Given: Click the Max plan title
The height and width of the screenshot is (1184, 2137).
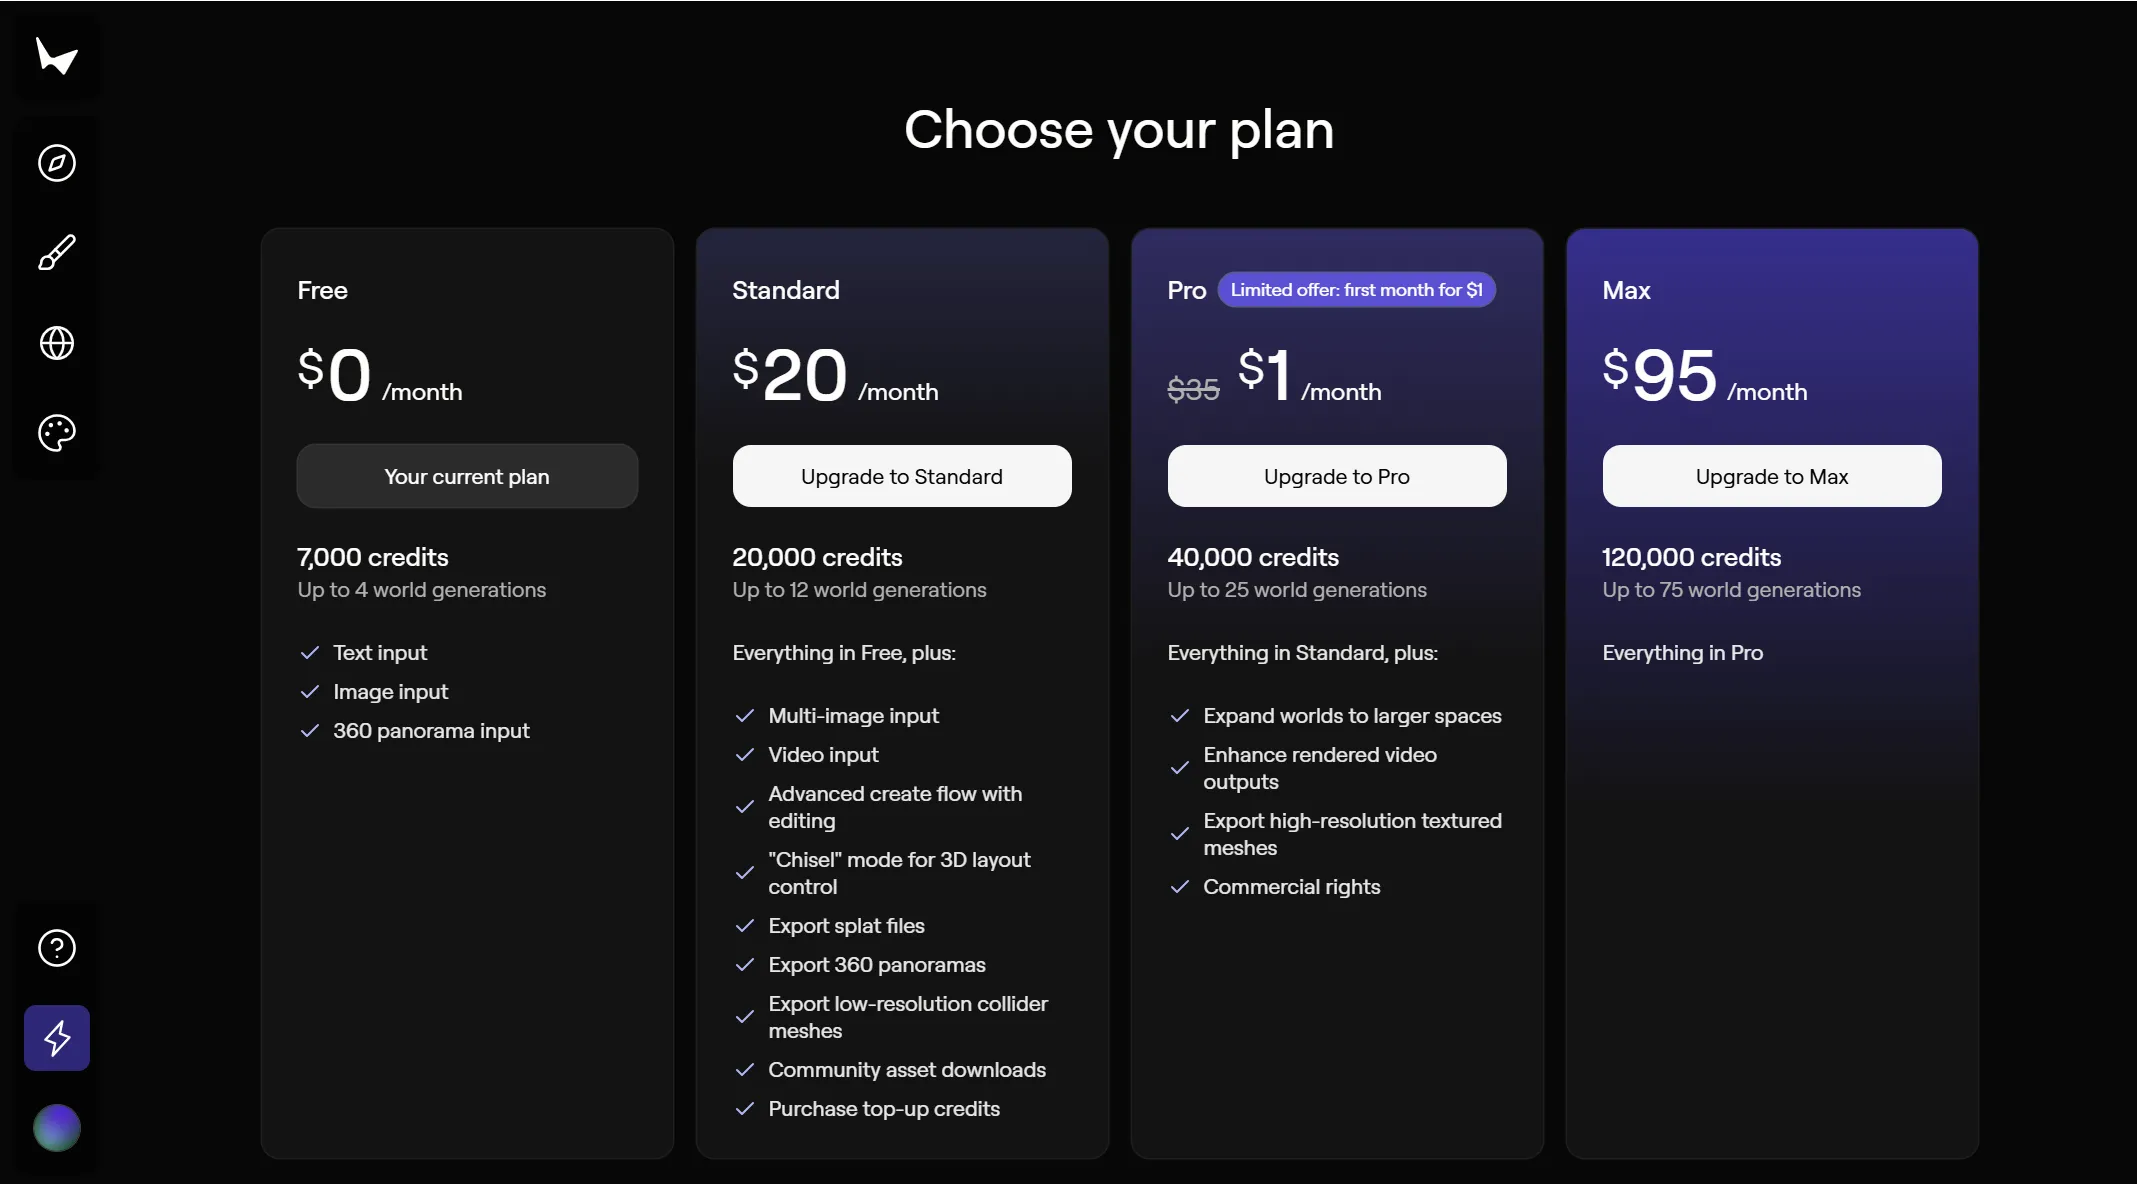Looking at the screenshot, I should (x=1626, y=291).
